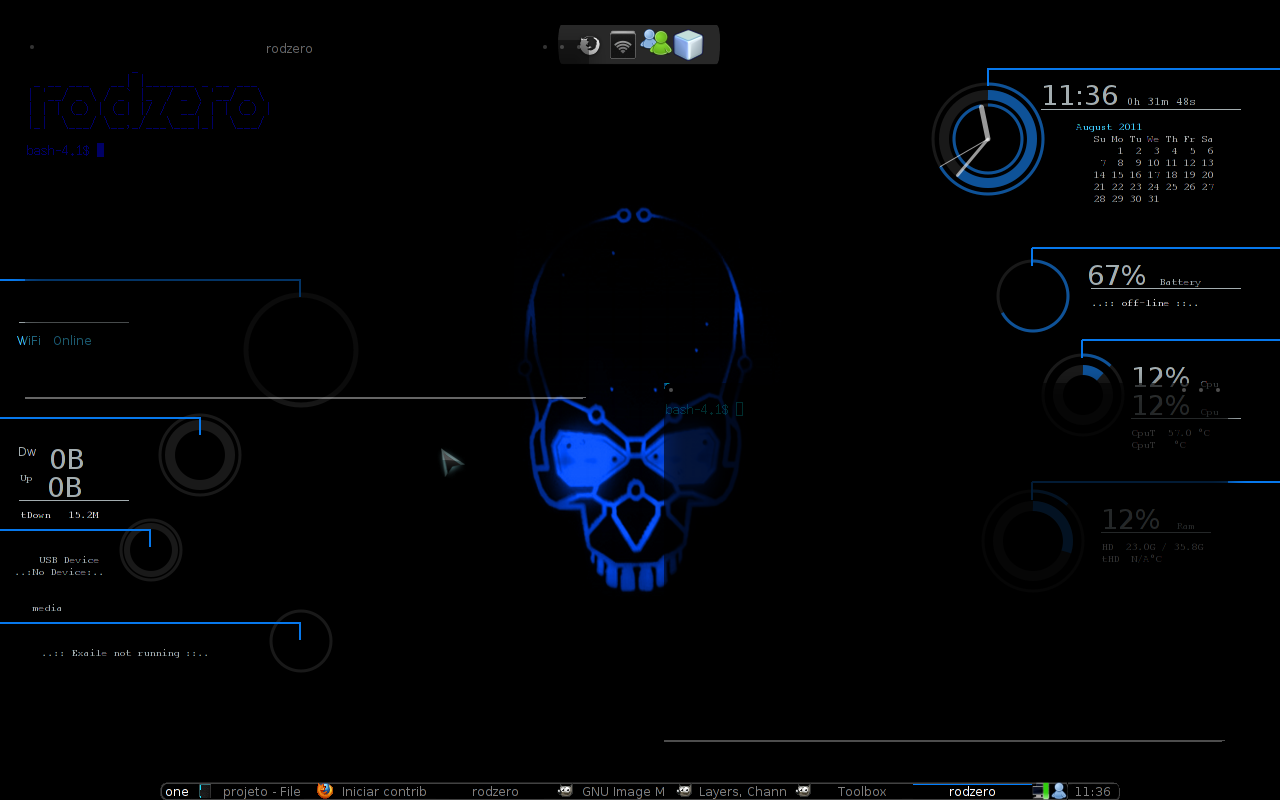Image resolution: width=1280 pixels, height=800 pixels.
Task: Click the GIMP icon beside GNU Image M
Action: point(565,791)
